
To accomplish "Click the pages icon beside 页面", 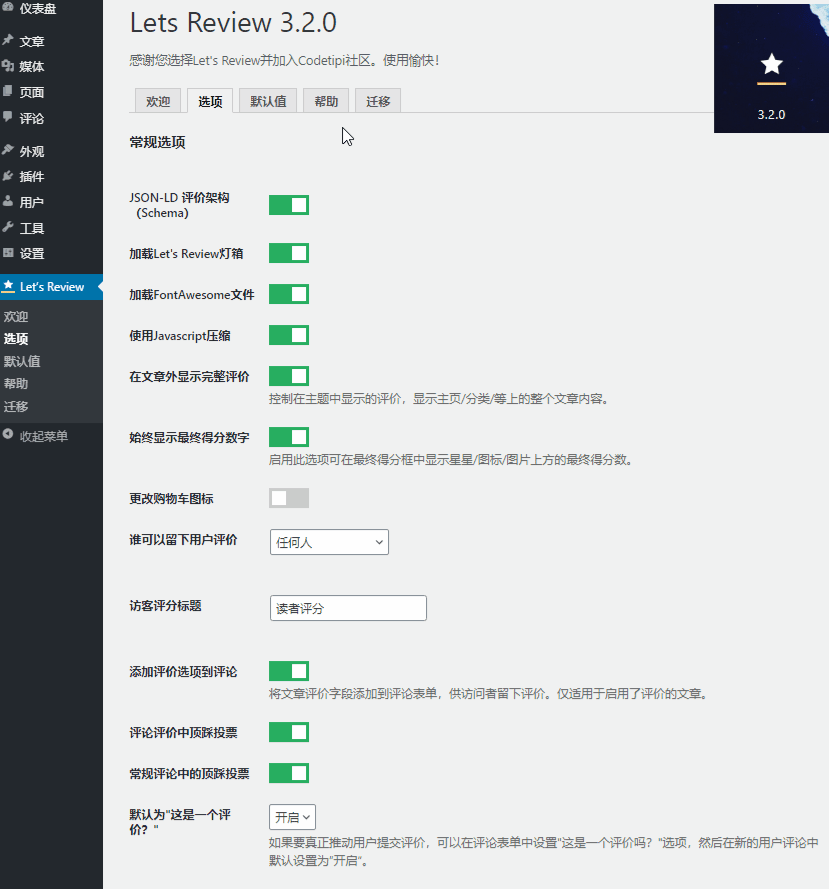I will (x=8, y=91).
